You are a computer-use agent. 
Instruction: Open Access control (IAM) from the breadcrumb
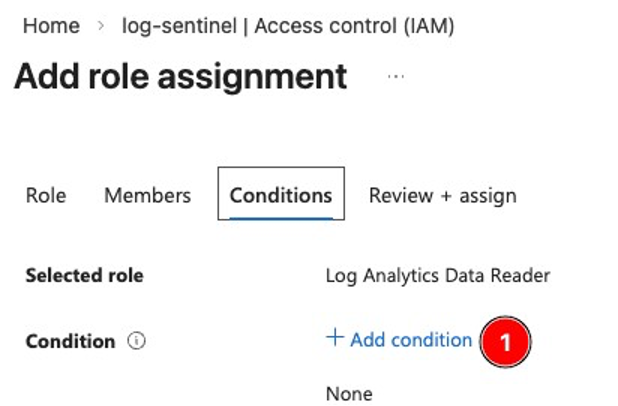tap(354, 25)
